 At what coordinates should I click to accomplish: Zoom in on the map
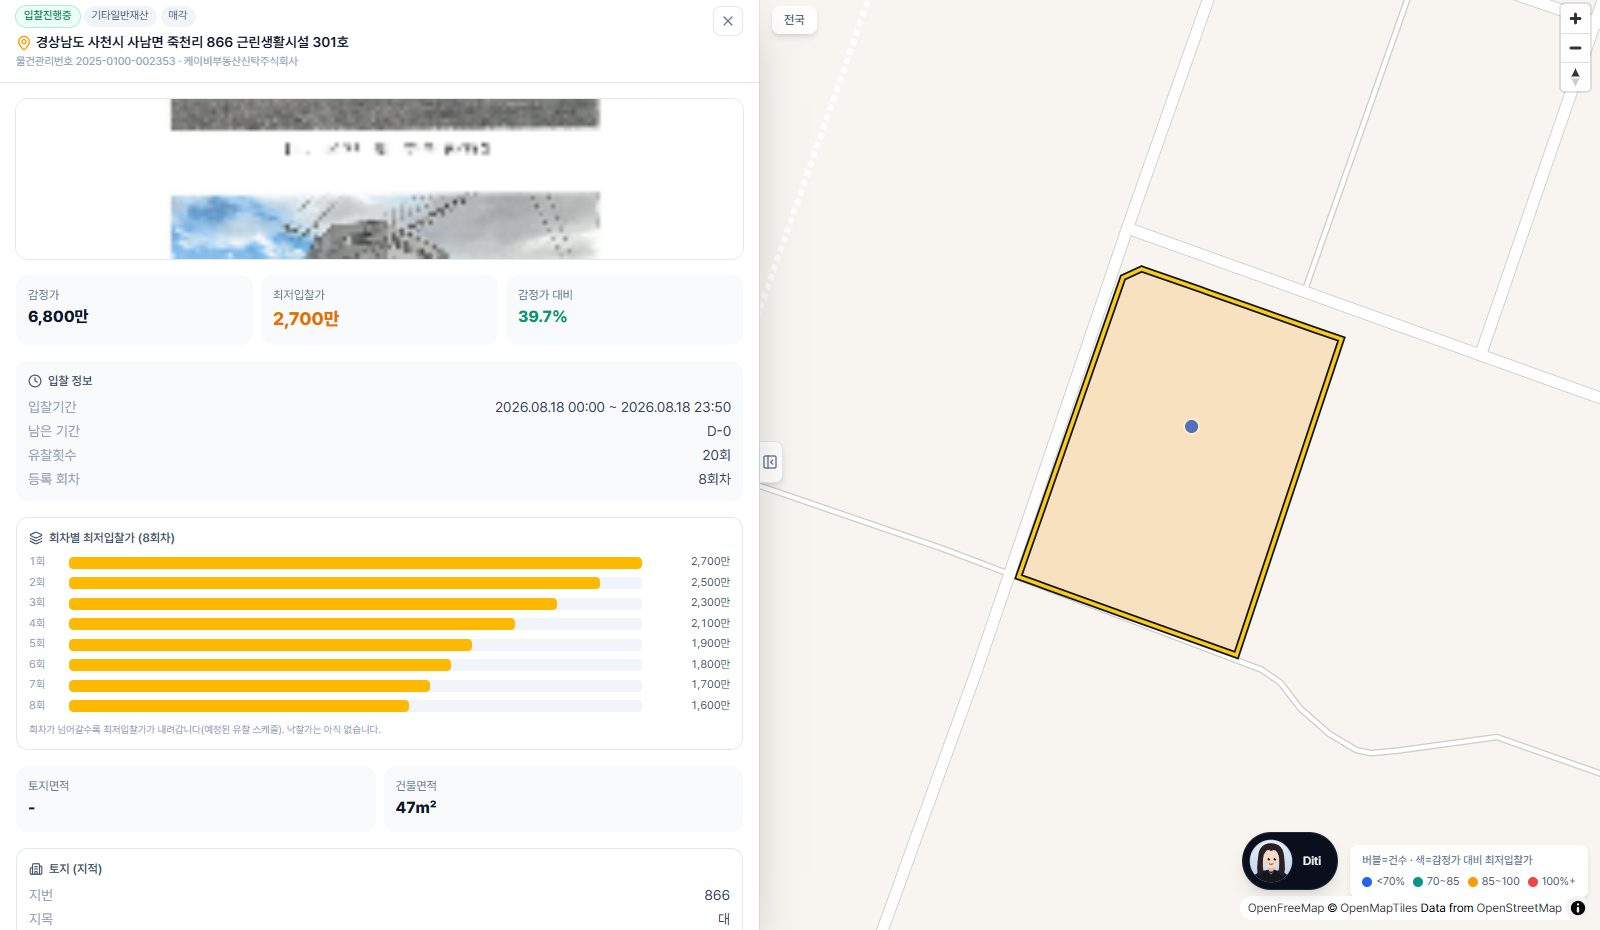1575,19
